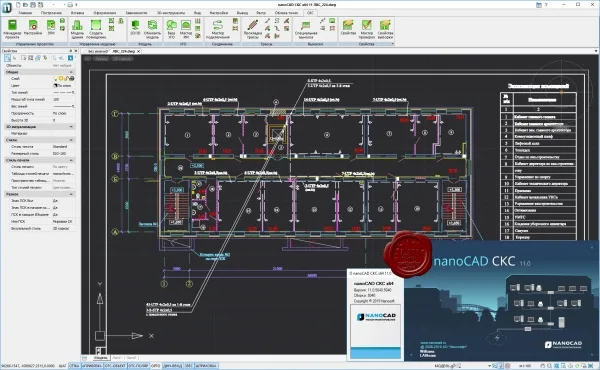Toggle ОТС-ПОЛЯР polar tracking

coord(138,366)
